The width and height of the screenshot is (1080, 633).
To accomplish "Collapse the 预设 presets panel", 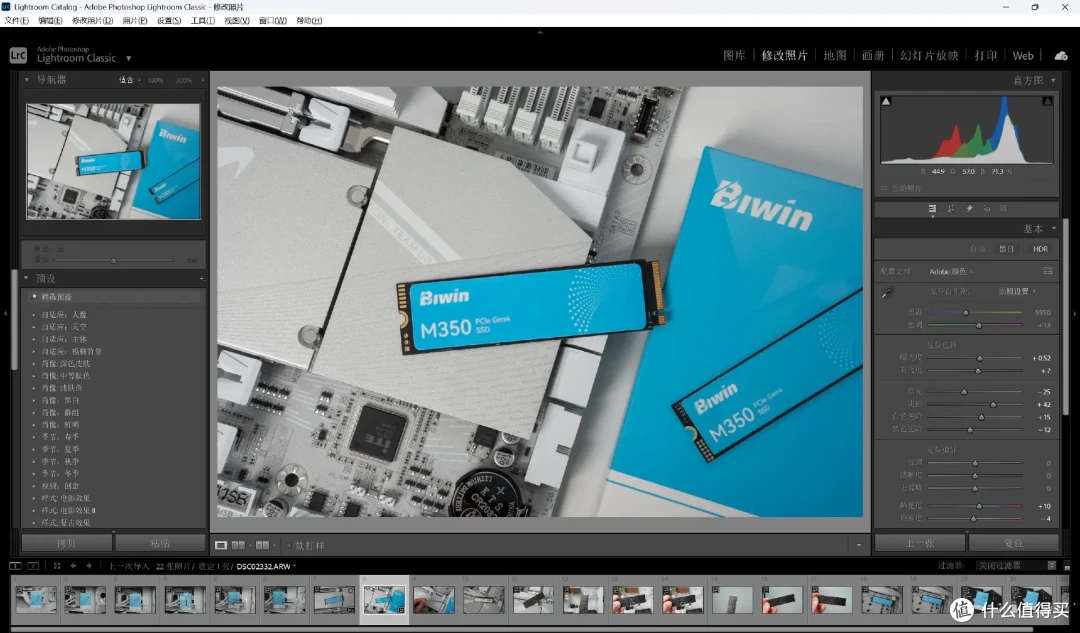I will [26, 278].
